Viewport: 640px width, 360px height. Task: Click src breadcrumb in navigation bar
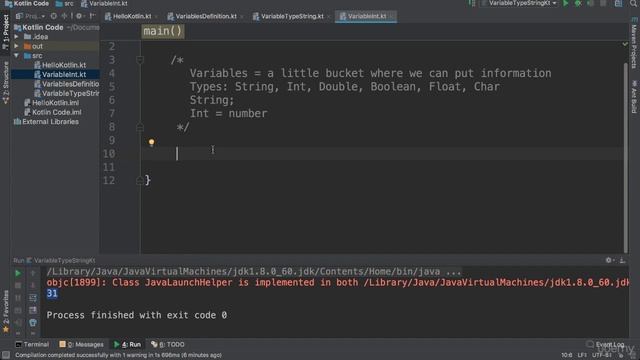[65, 3]
